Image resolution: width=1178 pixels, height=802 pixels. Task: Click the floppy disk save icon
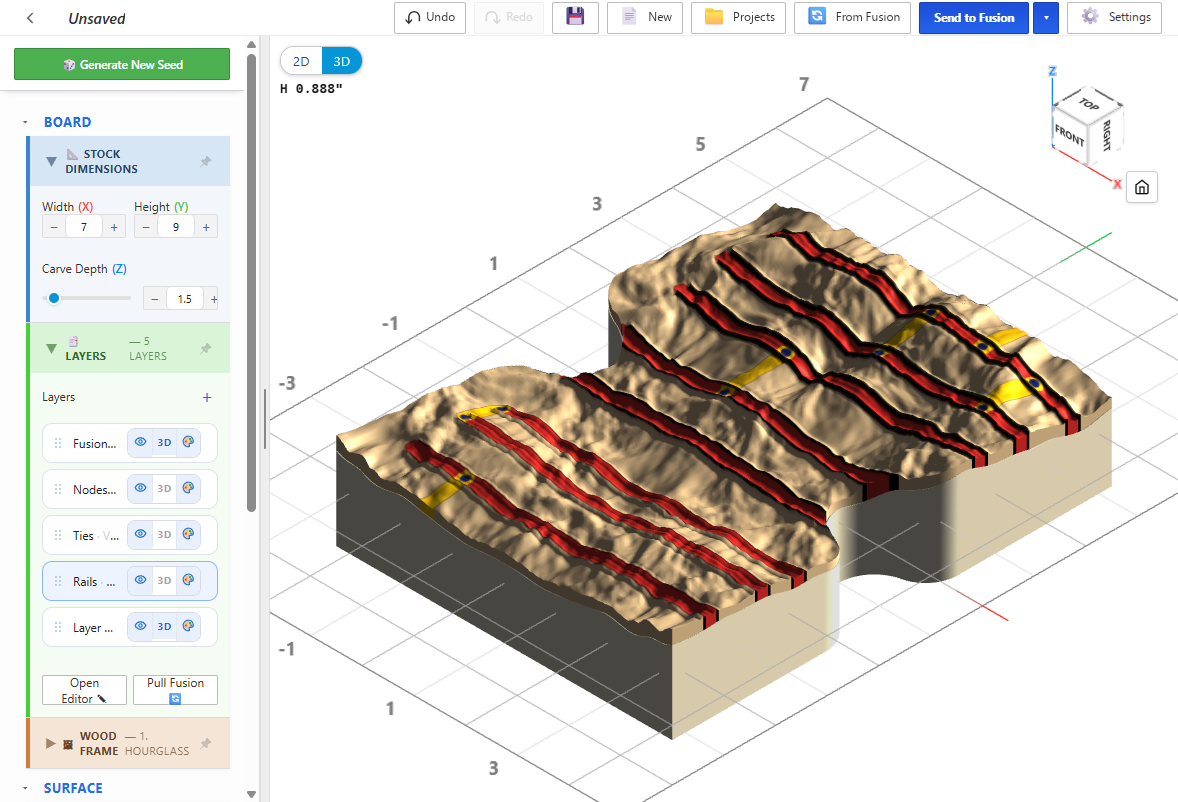575,17
